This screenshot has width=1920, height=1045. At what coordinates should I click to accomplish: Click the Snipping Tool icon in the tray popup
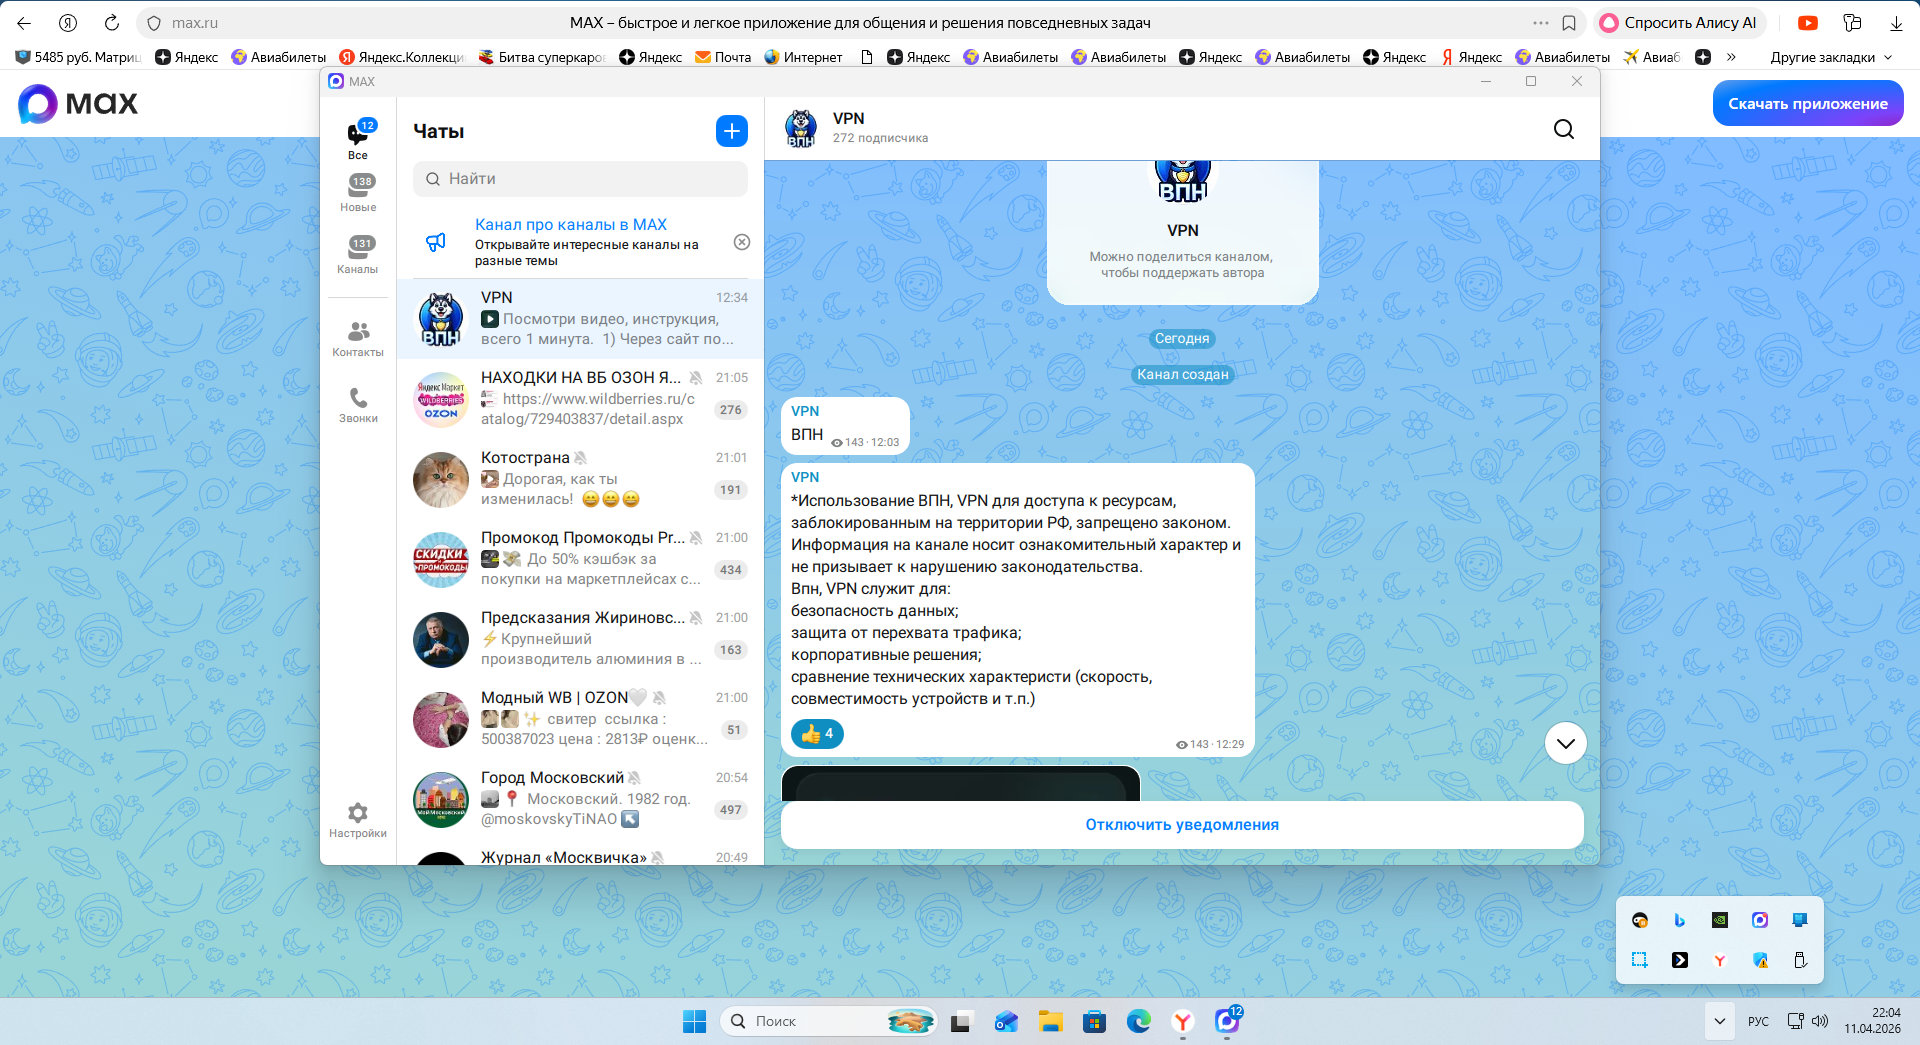click(1640, 960)
